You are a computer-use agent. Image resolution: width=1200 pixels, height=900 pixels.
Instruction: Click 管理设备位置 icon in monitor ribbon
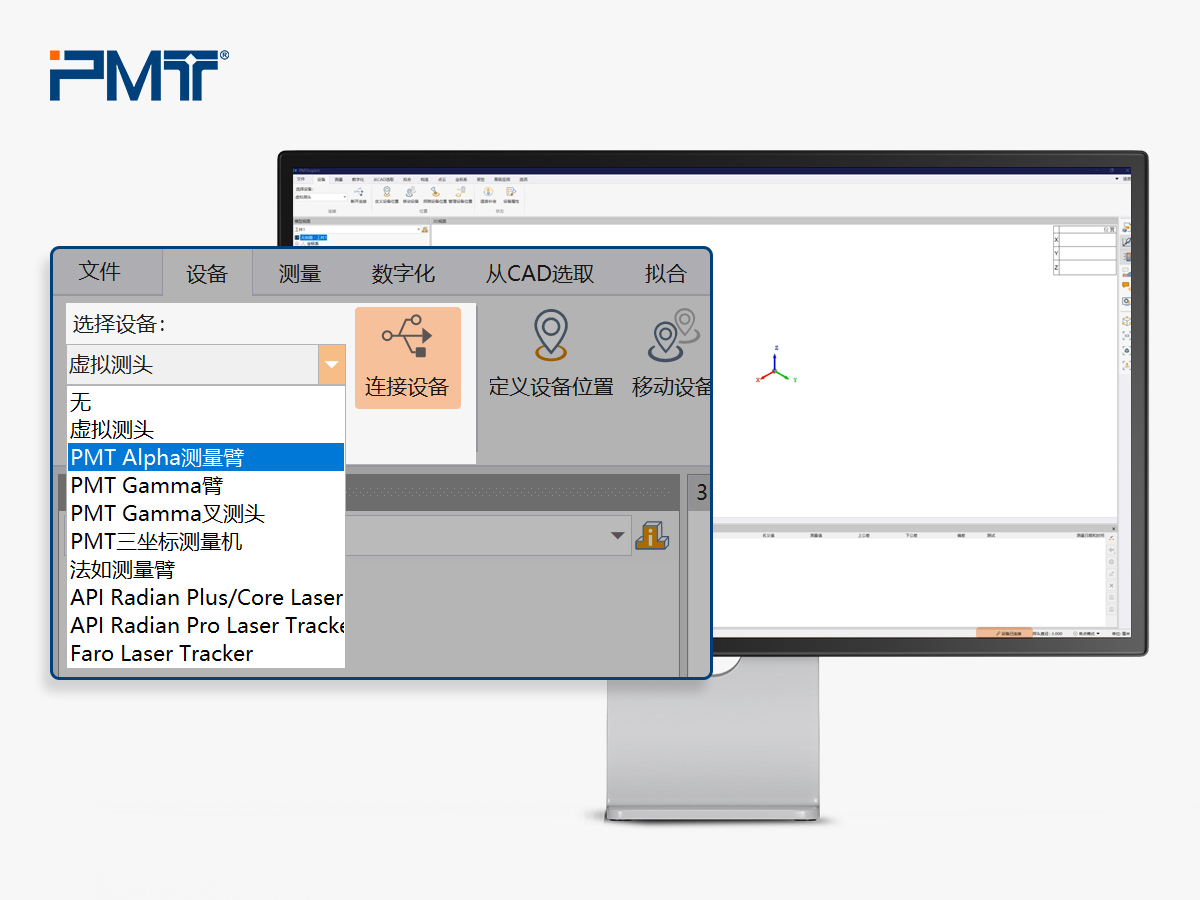460,191
